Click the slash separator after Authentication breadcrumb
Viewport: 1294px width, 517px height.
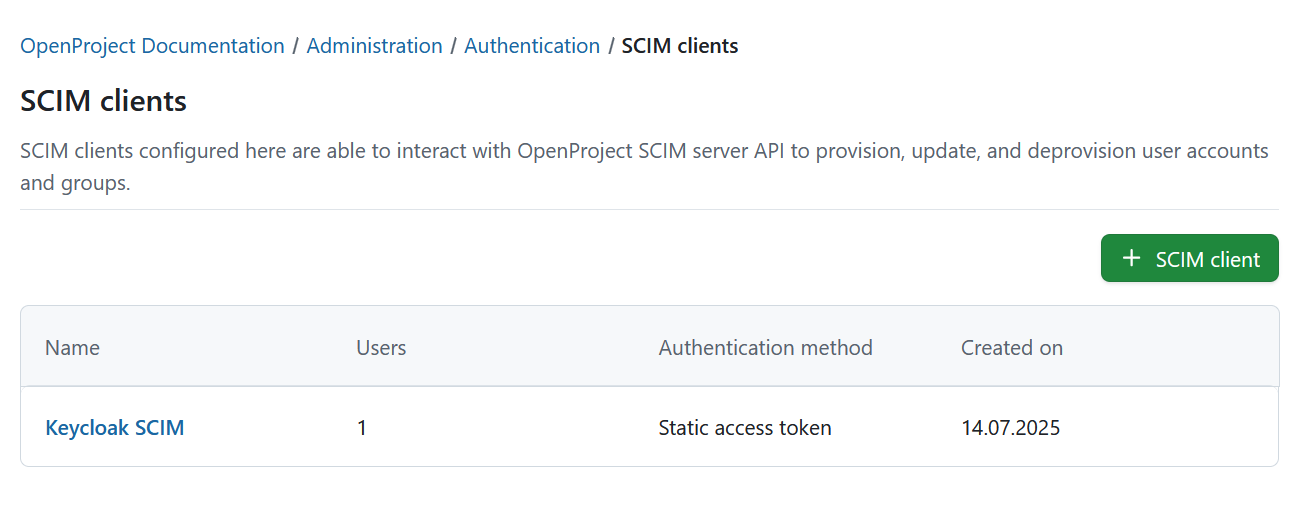pyautogui.click(x=611, y=46)
